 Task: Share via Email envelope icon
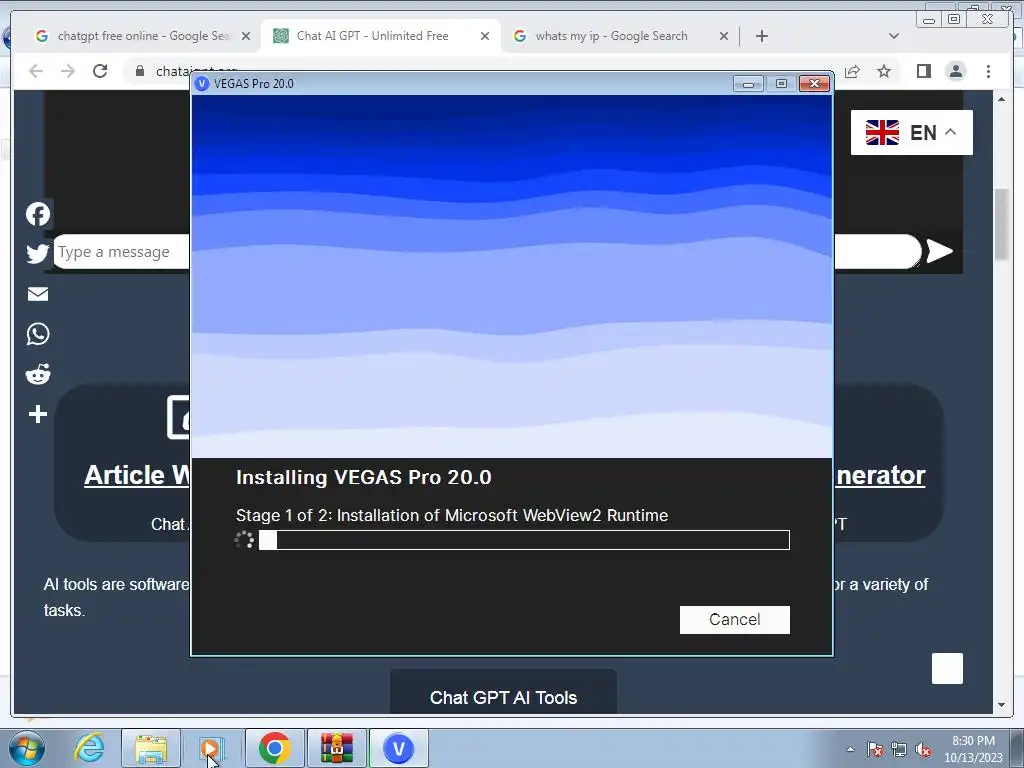tap(38, 294)
